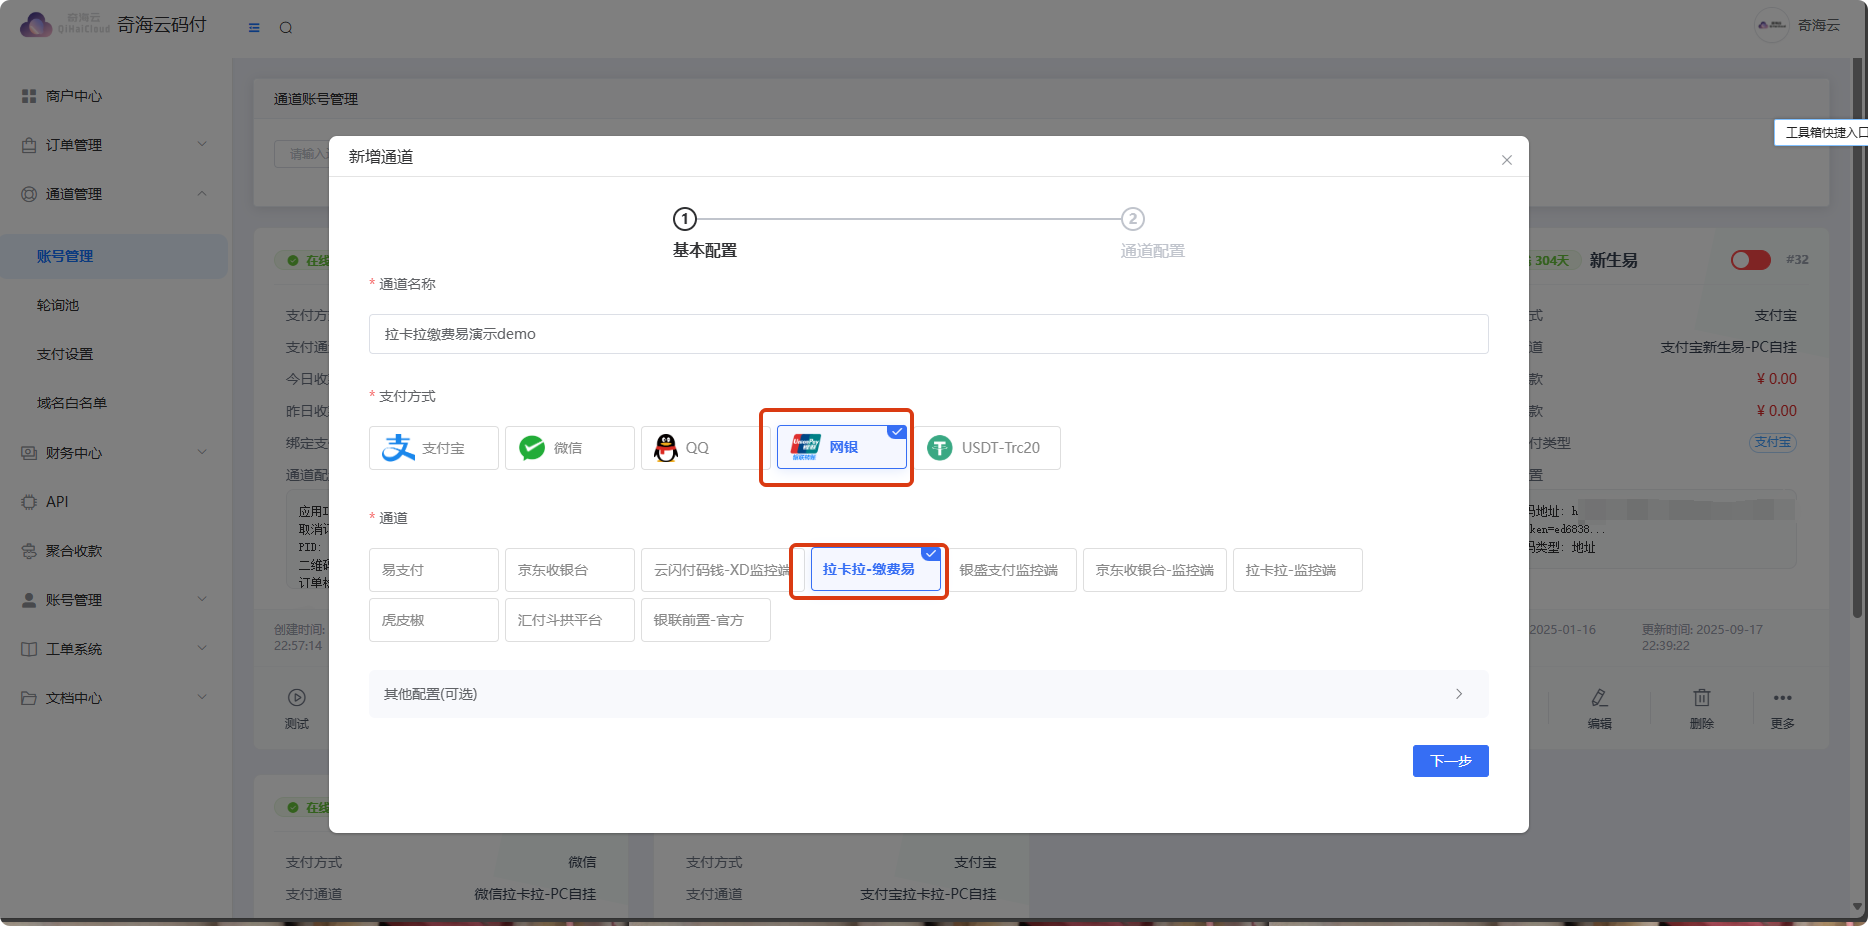Click the 下一步 next step button
The image size is (1868, 926).
click(x=1450, y=761)
